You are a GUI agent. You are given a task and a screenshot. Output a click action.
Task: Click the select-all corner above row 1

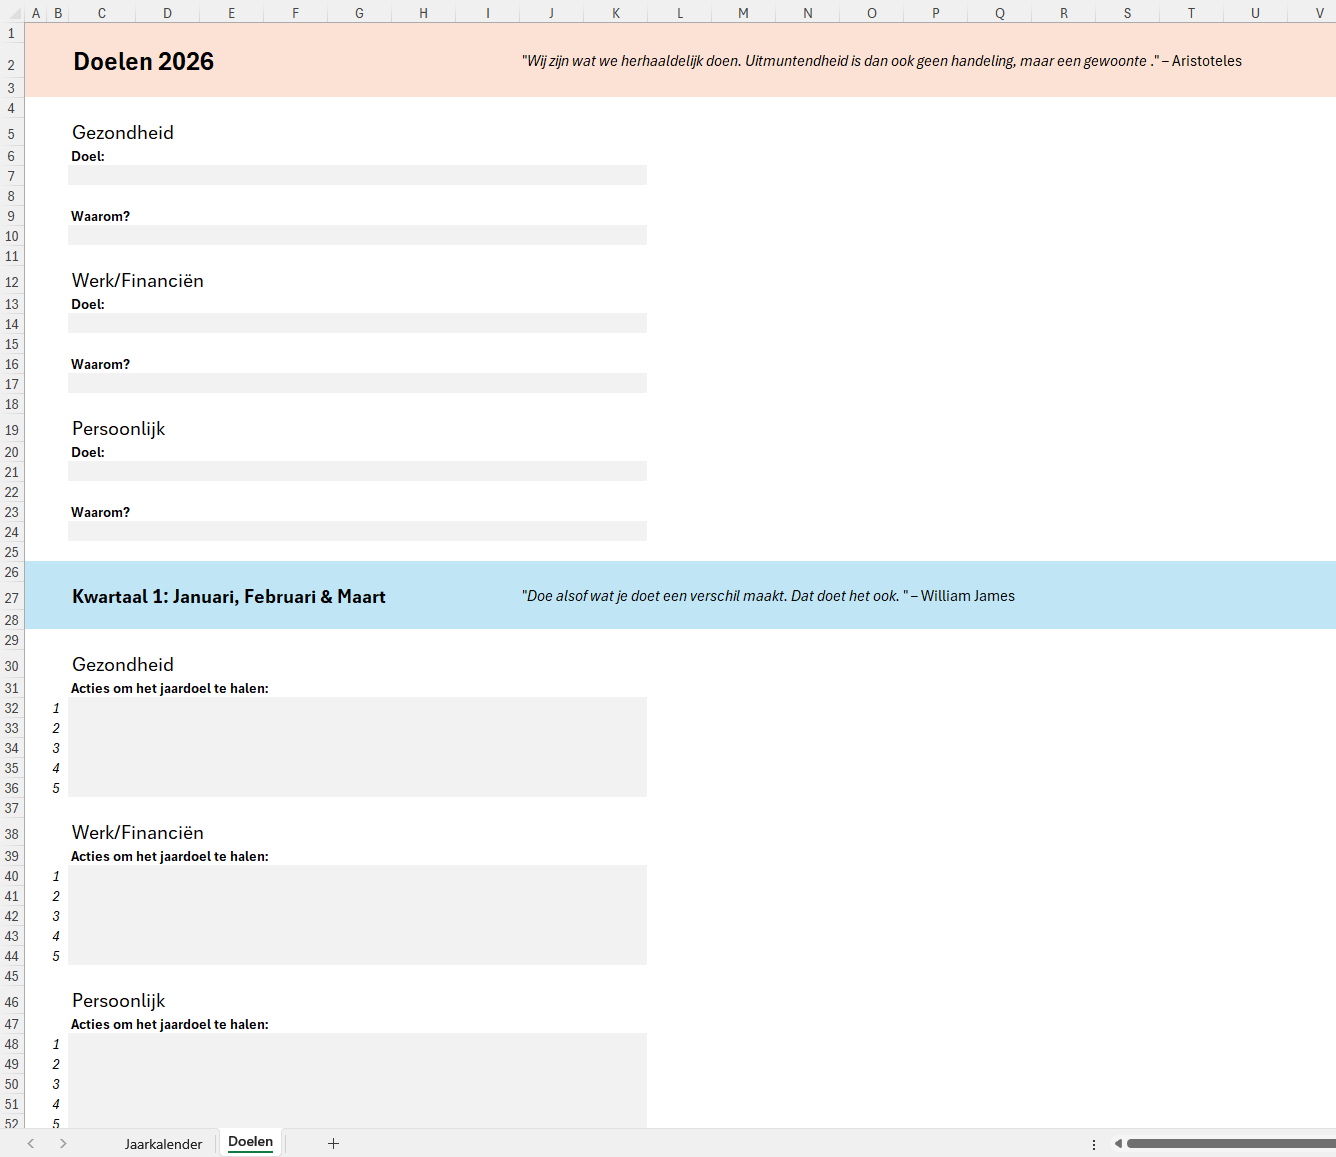(x=12, y=13)
